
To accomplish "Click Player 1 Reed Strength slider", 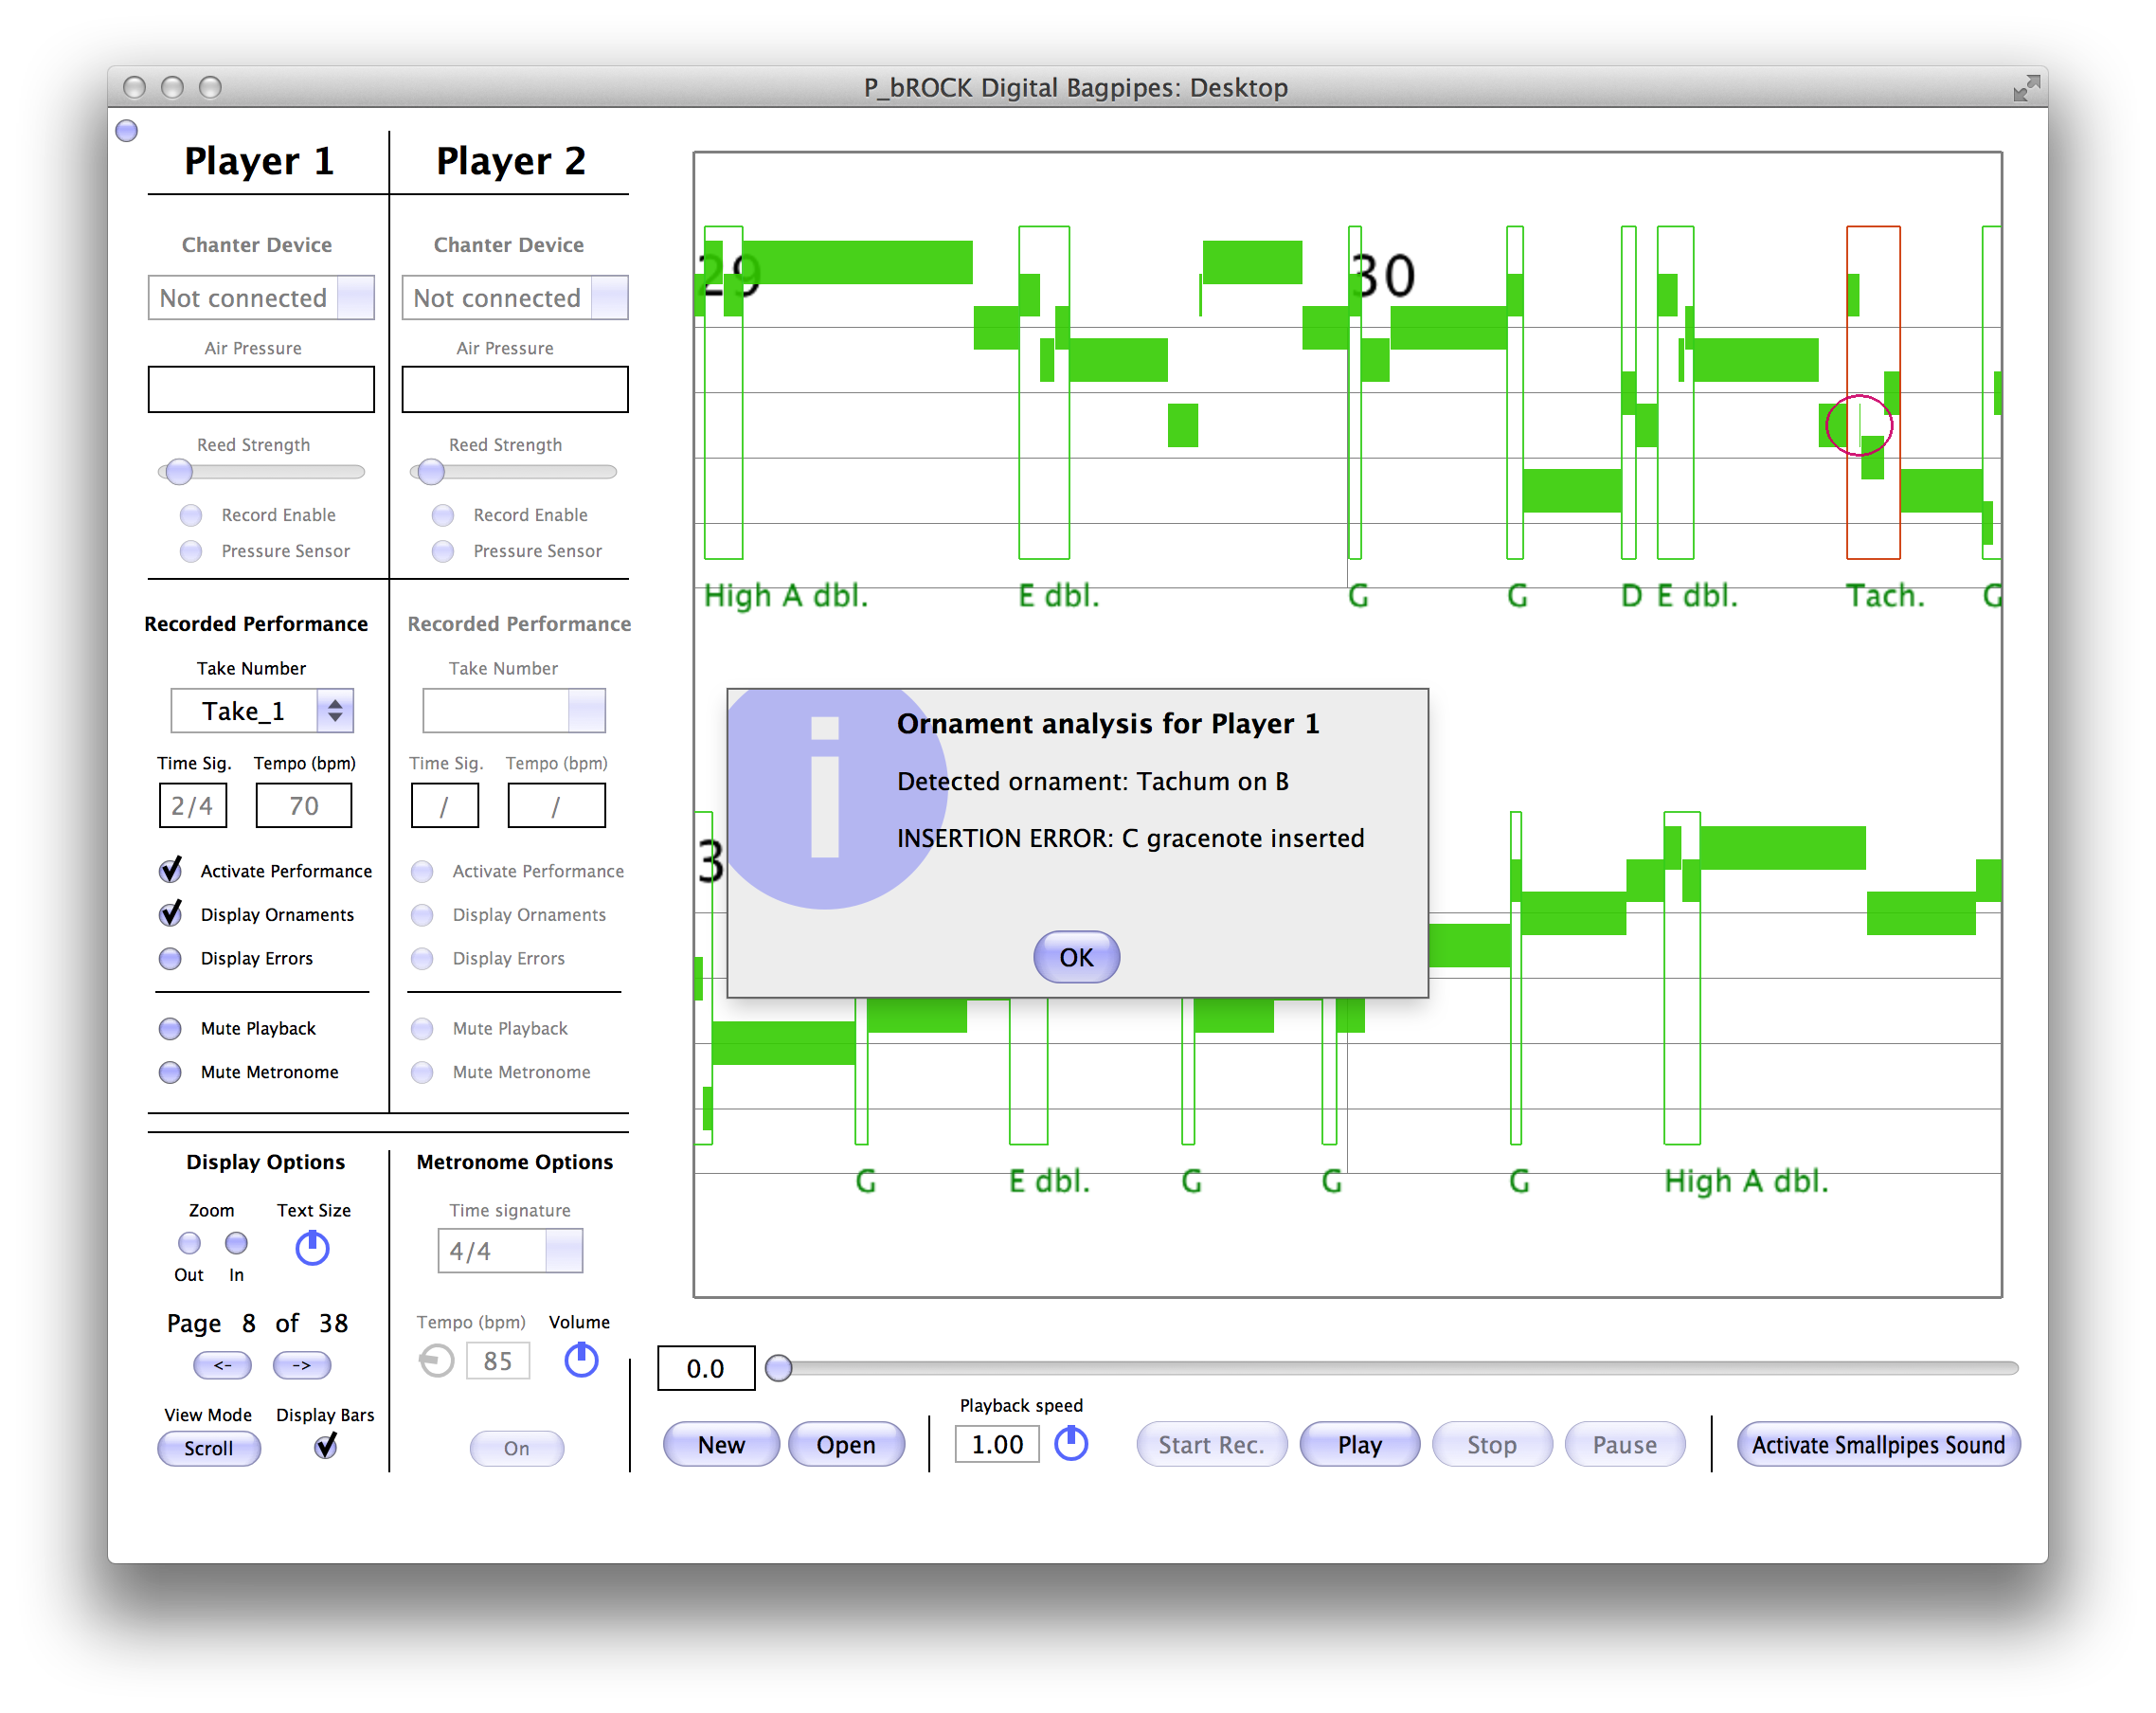I will (261, 471).
